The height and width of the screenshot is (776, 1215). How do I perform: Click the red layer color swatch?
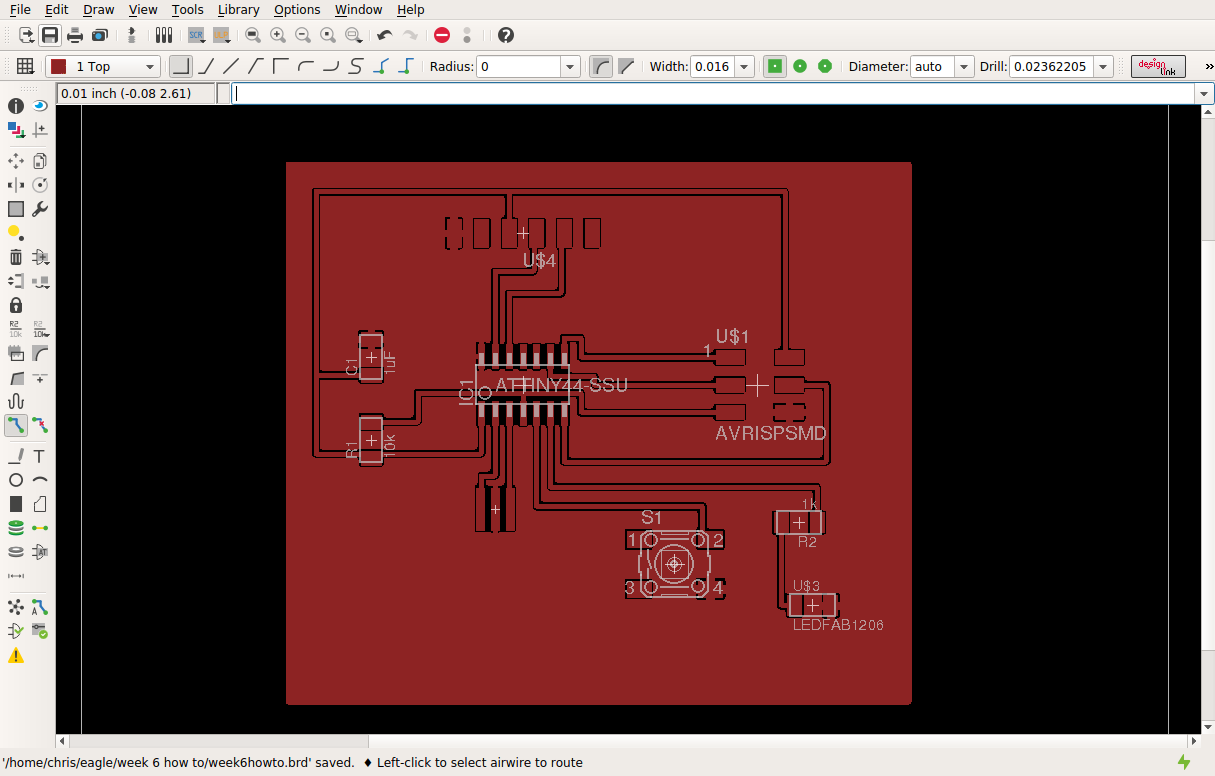59,66
